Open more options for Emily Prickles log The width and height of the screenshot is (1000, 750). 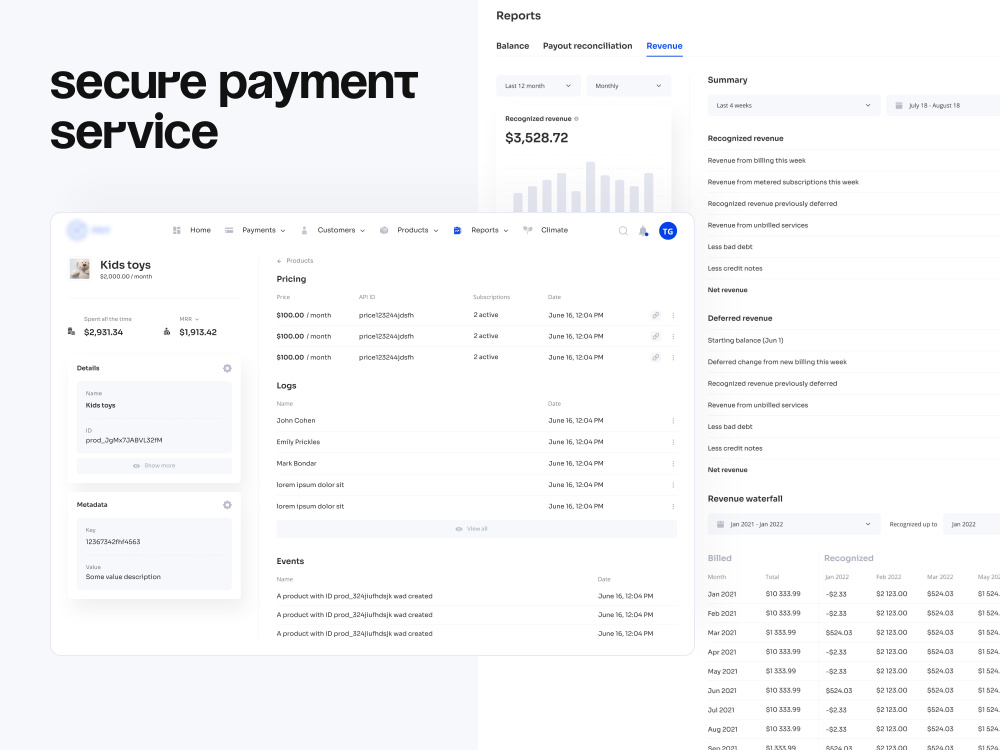coord(673,442)
